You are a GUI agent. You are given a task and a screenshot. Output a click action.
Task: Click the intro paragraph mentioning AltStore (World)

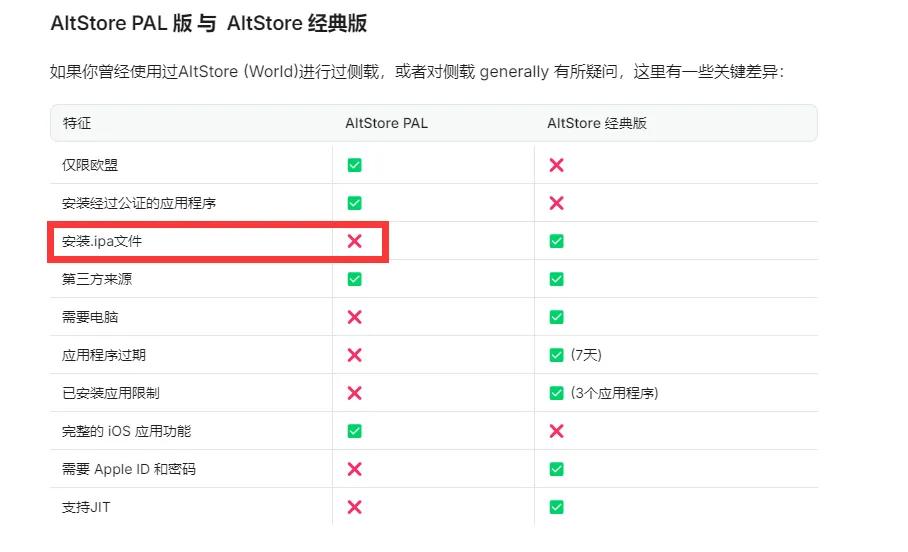click(416, 72)
